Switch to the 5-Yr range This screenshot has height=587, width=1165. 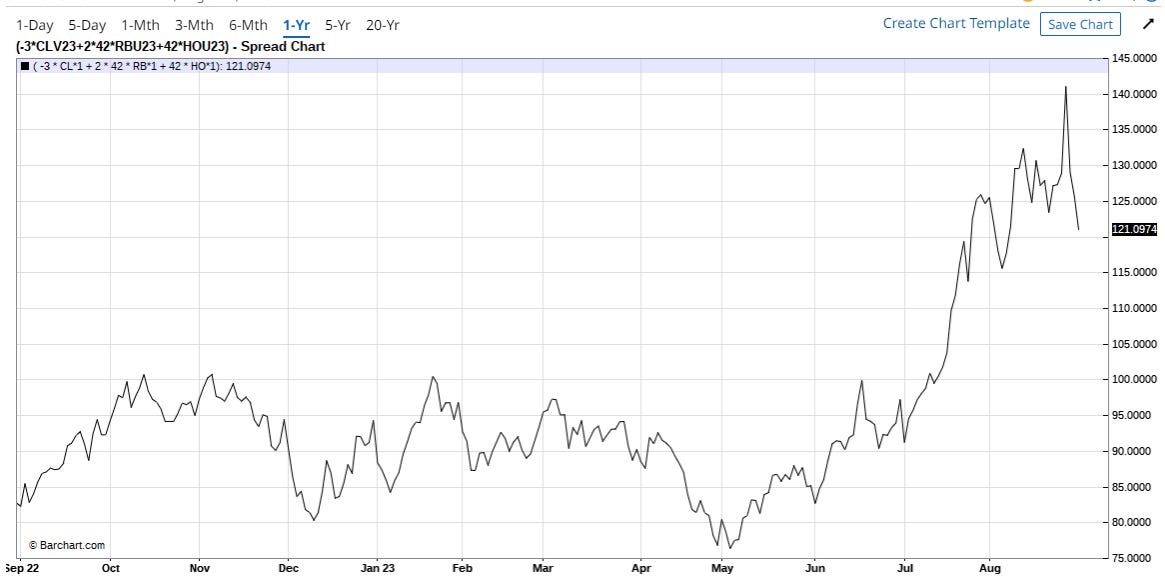coord(337,25)
